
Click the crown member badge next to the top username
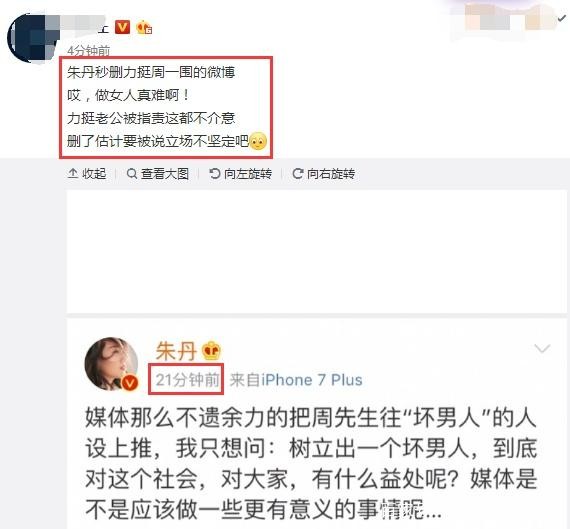point(144,28)
